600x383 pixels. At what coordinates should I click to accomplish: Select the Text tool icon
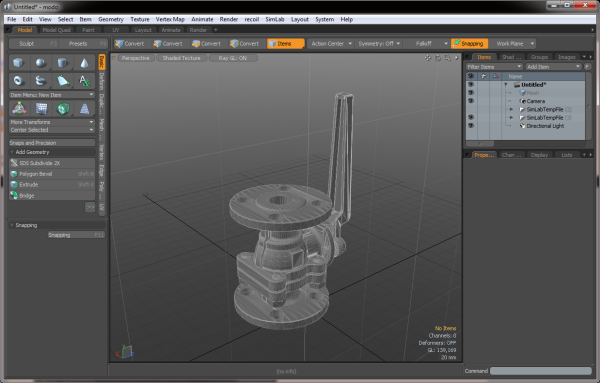(x=84, y=81)
